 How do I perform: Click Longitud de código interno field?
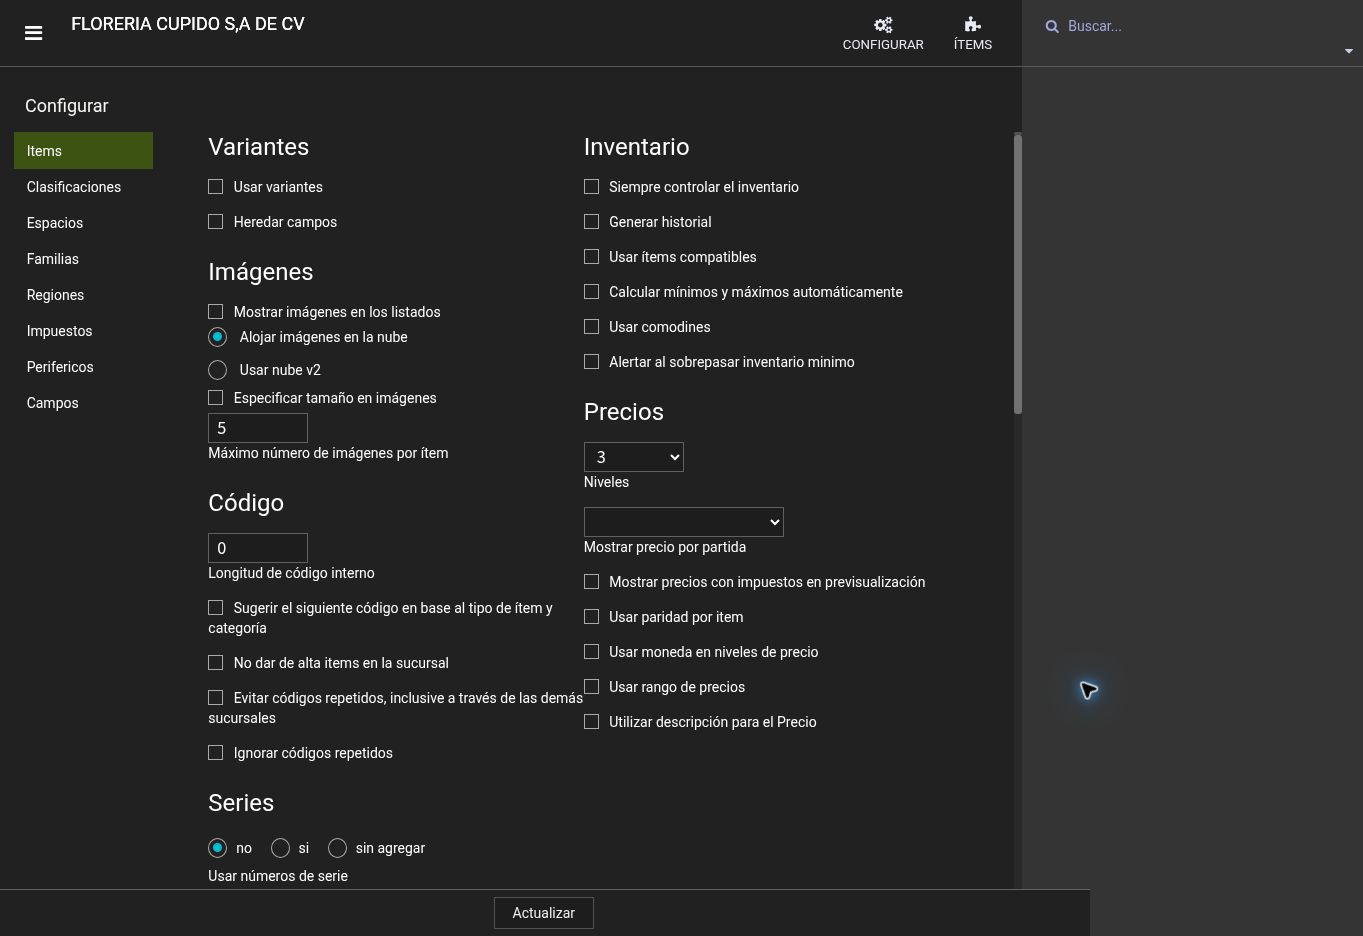258,548
